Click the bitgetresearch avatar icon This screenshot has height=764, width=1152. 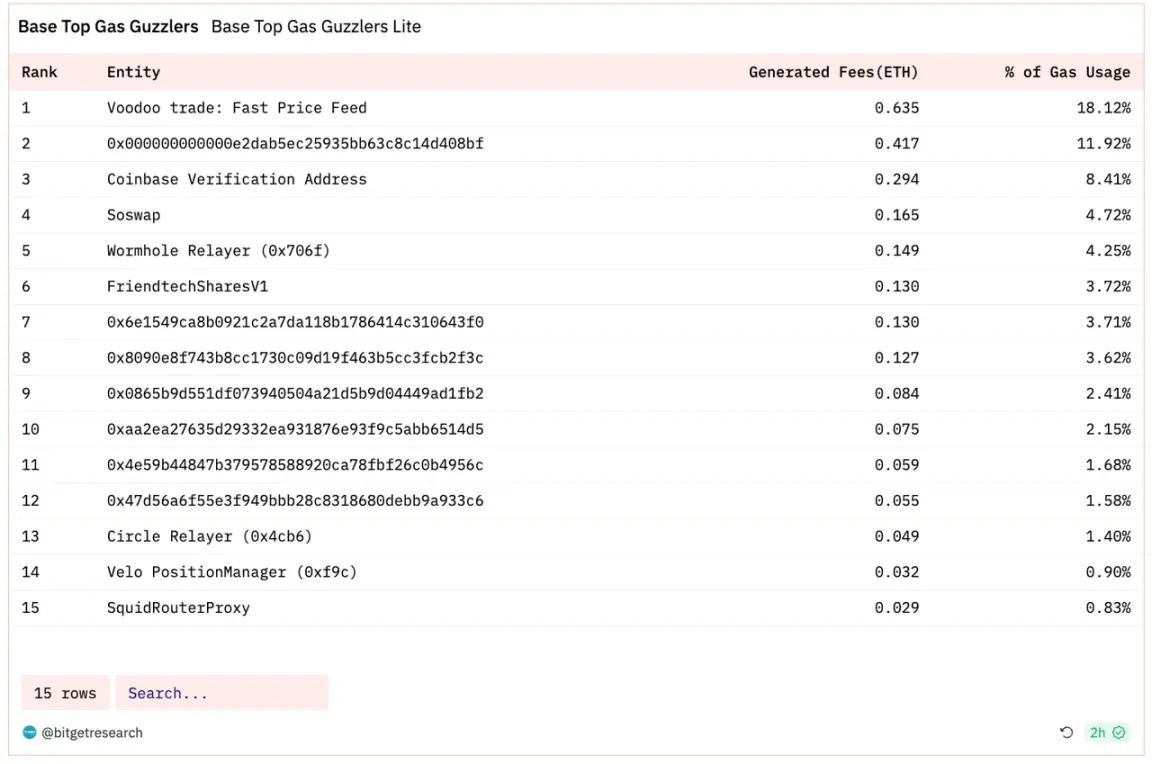coord(29,732)
